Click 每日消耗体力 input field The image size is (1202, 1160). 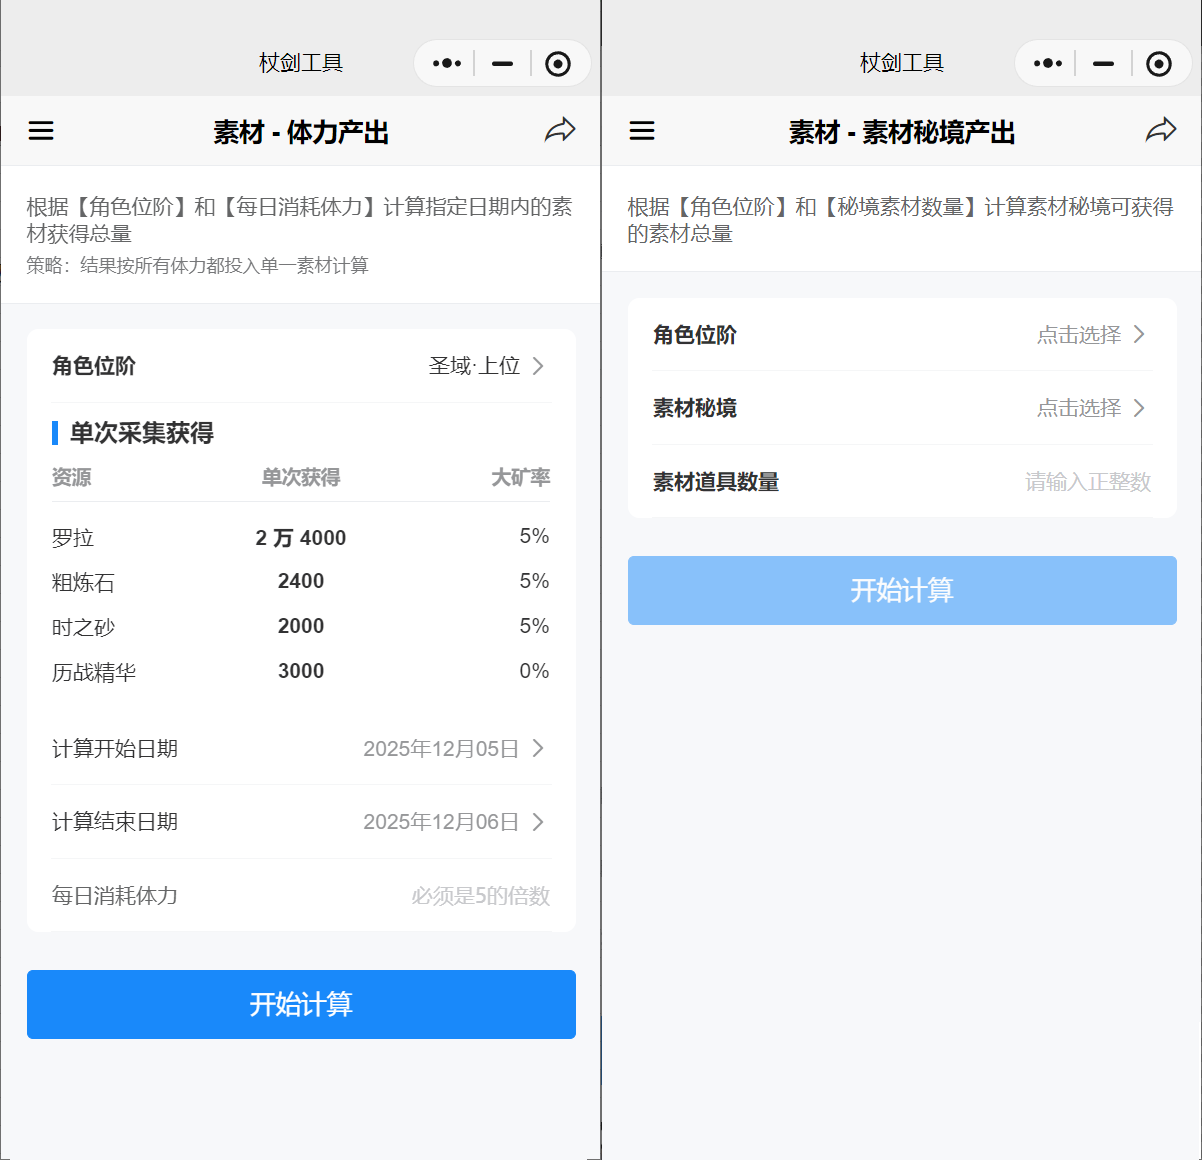480,896
